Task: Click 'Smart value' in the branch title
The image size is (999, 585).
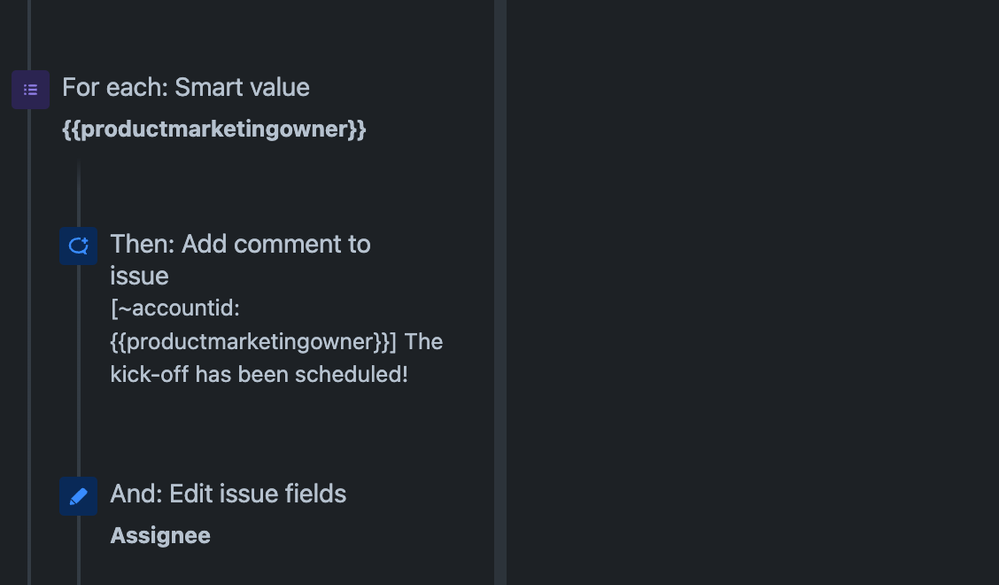Action: click(x=242, y=88)
